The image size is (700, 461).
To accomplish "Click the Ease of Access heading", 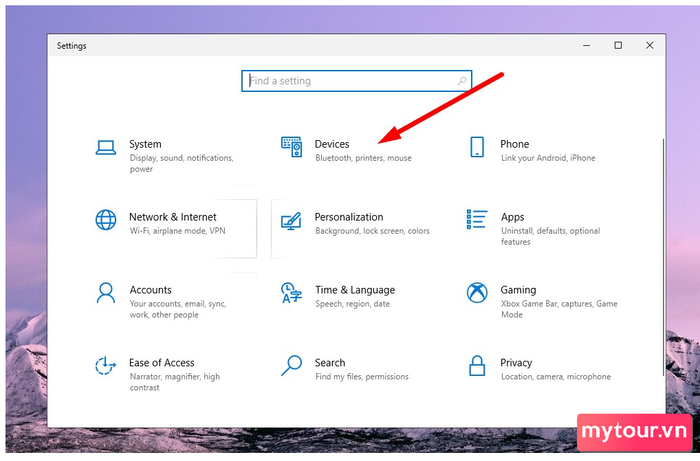I will [162, 362].
